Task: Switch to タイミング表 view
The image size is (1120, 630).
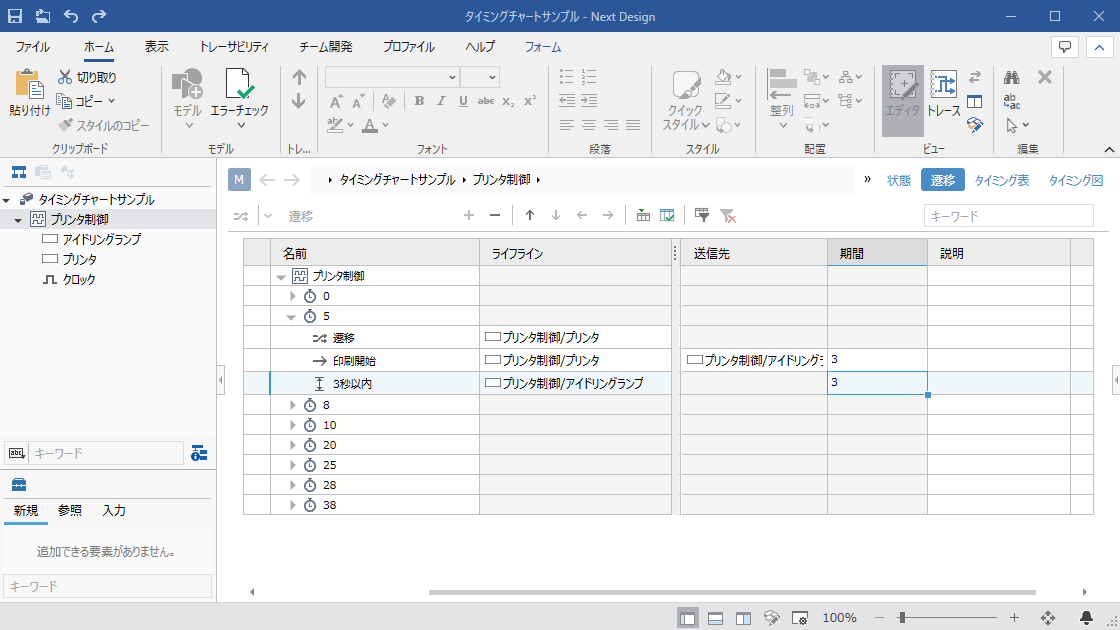Action: [x=1001, y=181]
